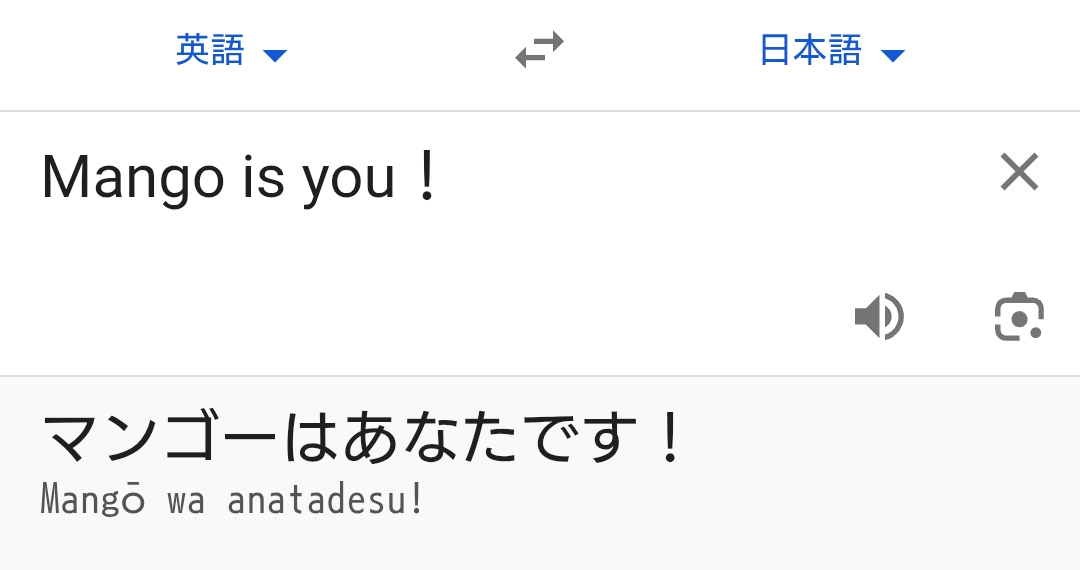Screen dimensions: 1080x570
Task: Tap the 英語 source language label
Action: [210, 50]
